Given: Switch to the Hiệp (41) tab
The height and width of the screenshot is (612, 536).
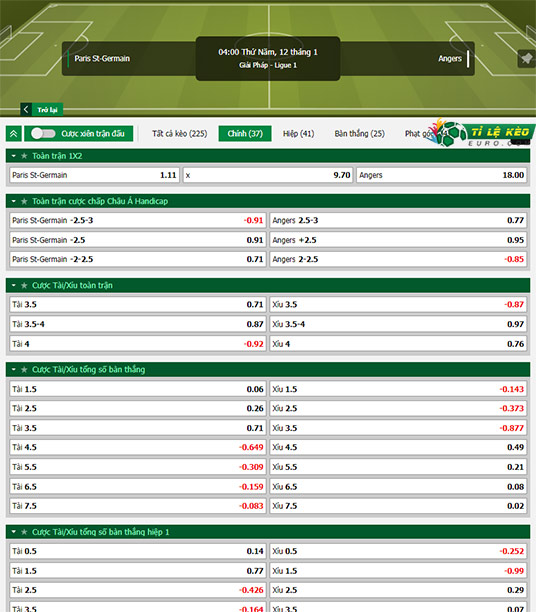Looking at the screenshot, I should coord(299,133).
